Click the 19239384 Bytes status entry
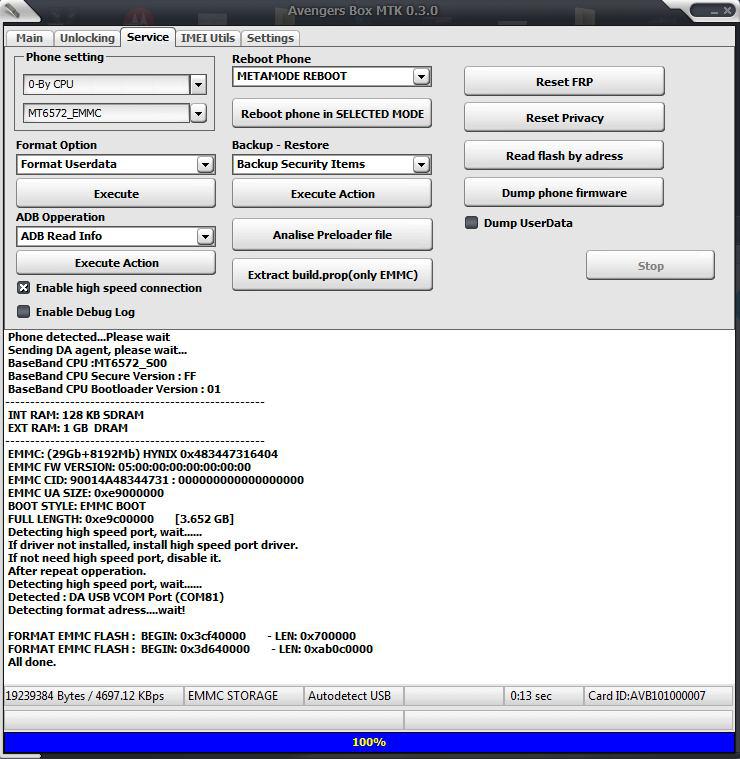This screenshot has height=759, width=740. pos(93,696)
